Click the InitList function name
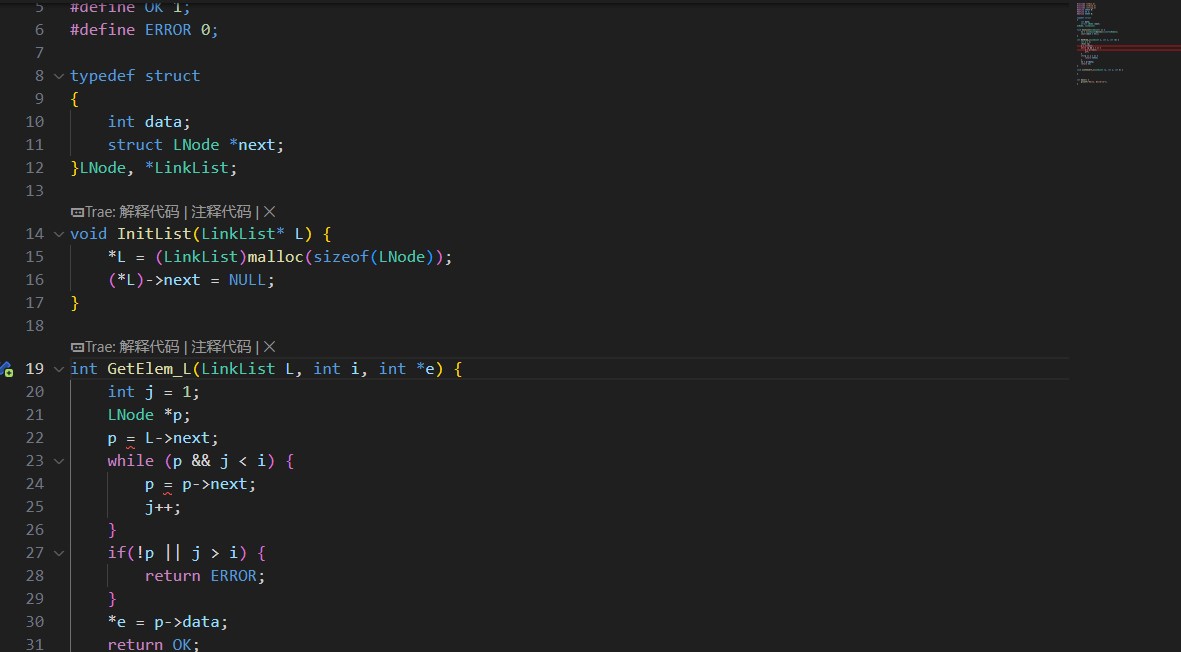The image size is (1181, 652). coord(154,234)
